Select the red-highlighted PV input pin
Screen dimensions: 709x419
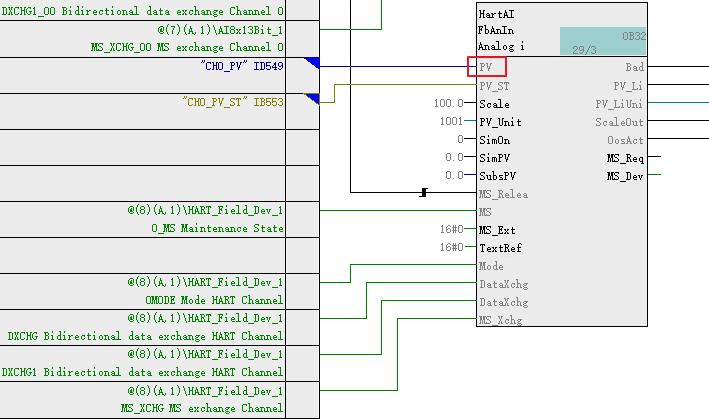click(486, 67)
